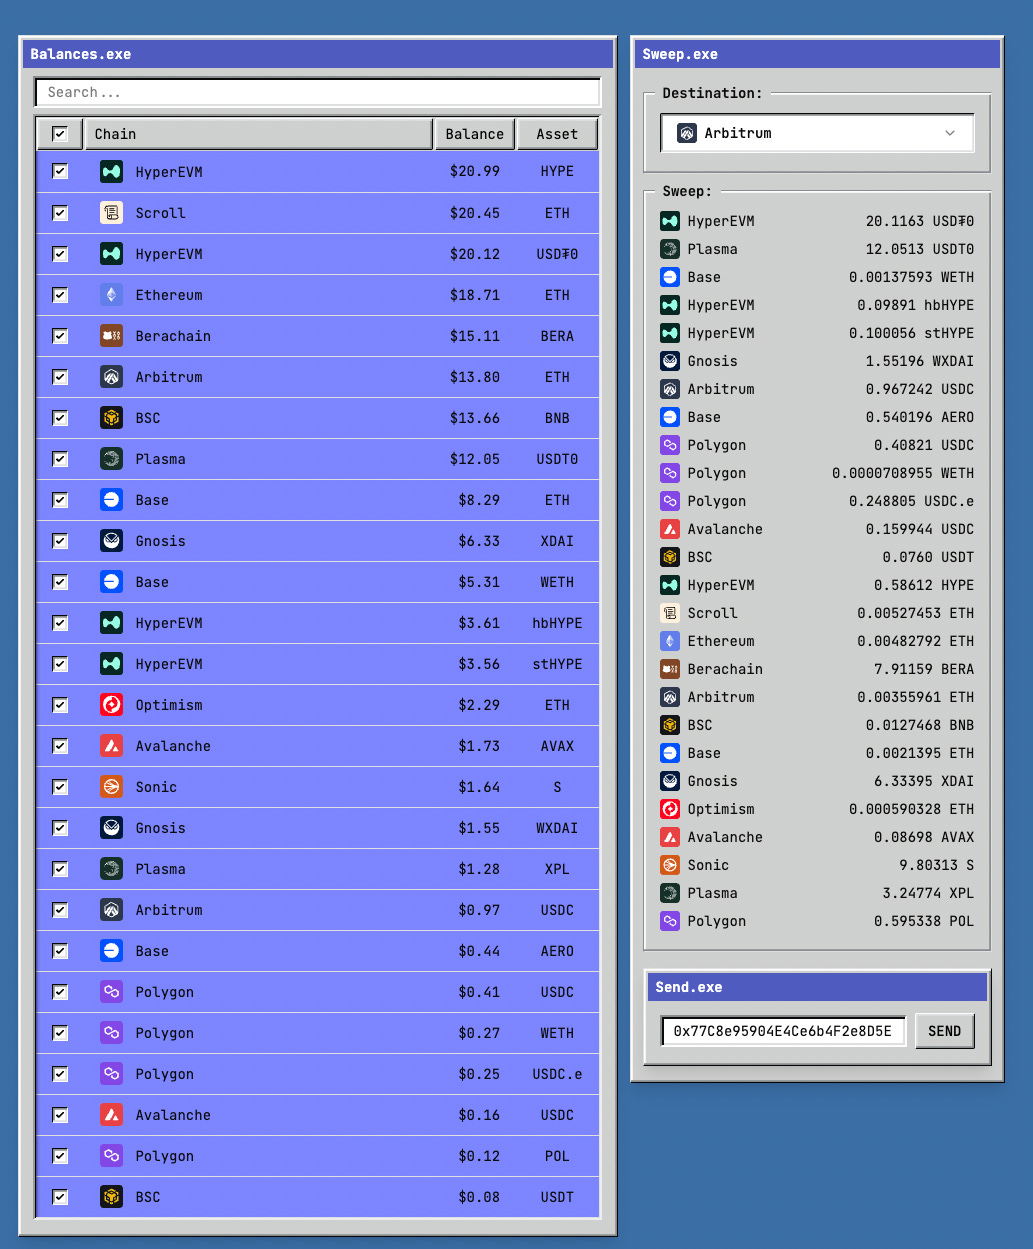Image resolution: width=1033 pixels, height=1249 pixels.
Task: Click the Arbitrum icon in Destination dropdown
Action: [x=687, y=133]
